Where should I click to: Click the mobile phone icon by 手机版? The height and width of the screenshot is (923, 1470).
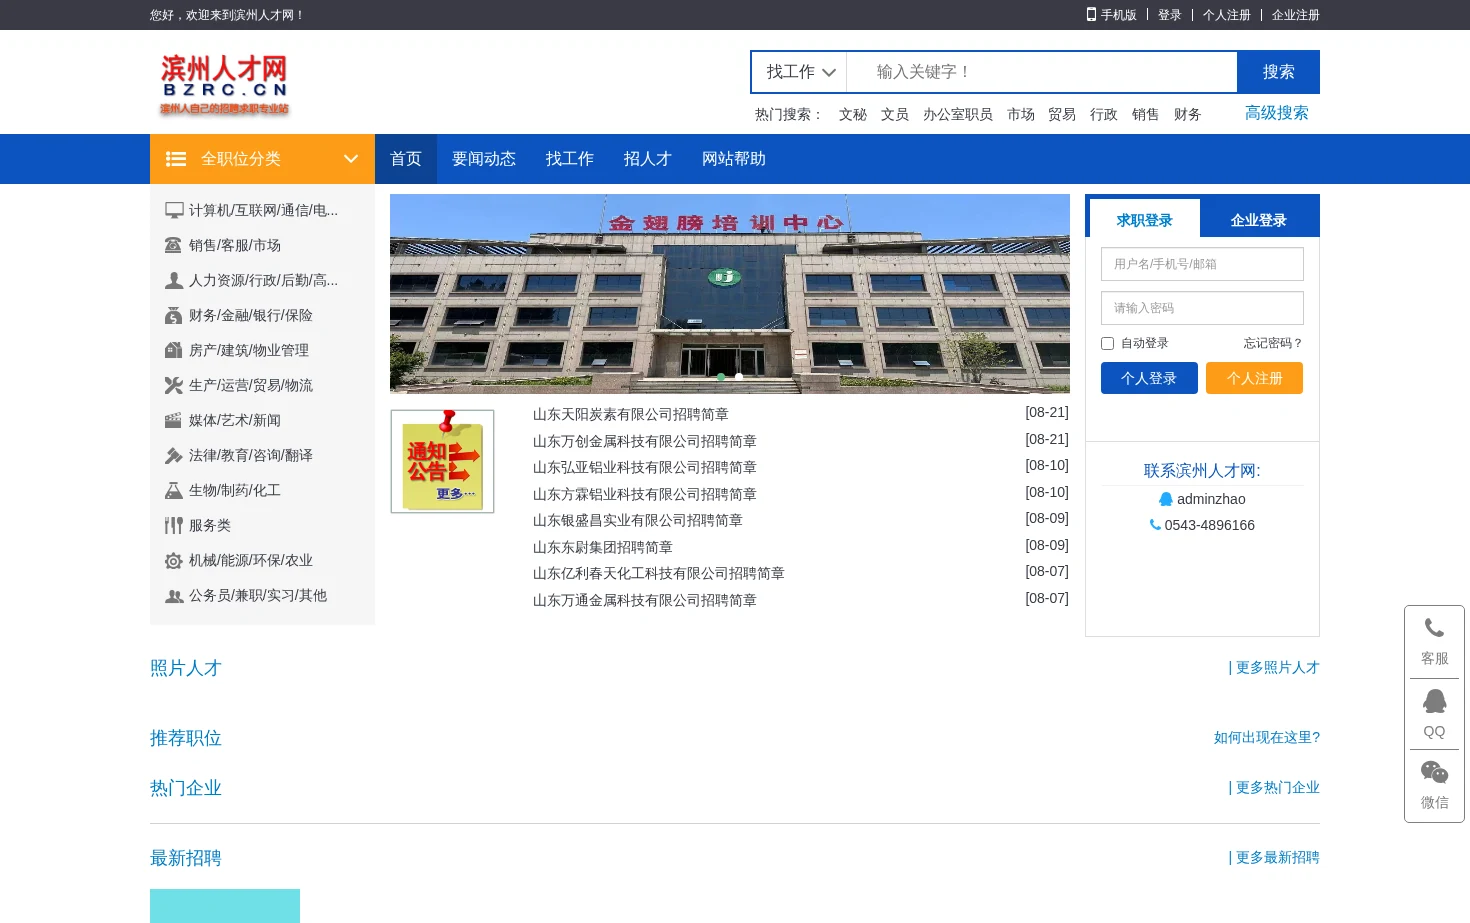tap(1092, 14)
